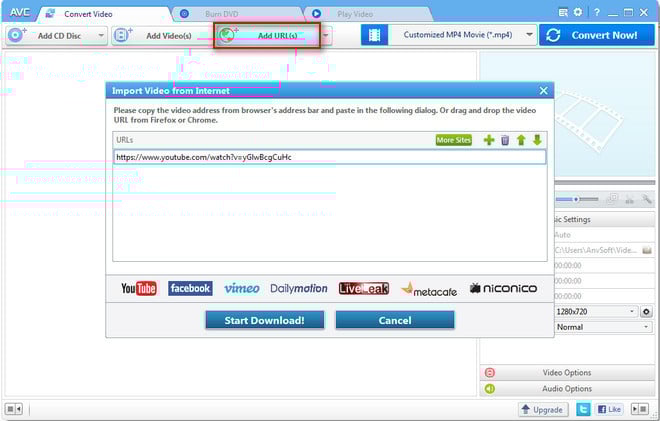Click the green More Sites button

[x=453, y=140]
